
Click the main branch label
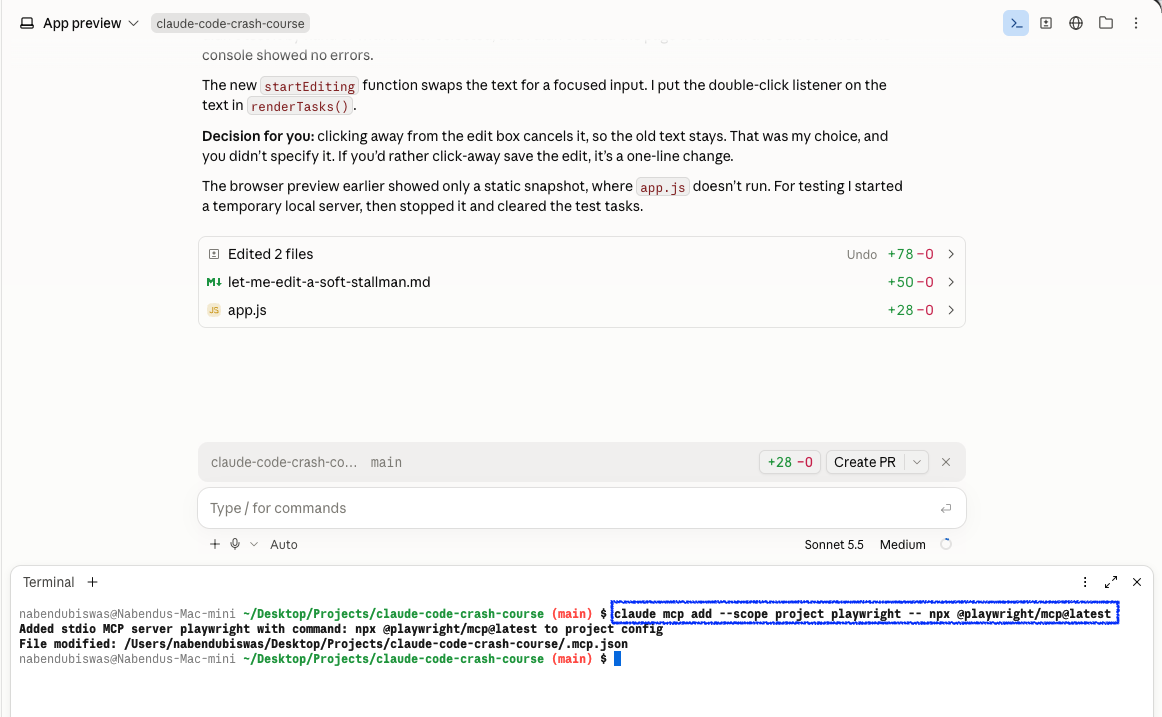tap(386, 462)
